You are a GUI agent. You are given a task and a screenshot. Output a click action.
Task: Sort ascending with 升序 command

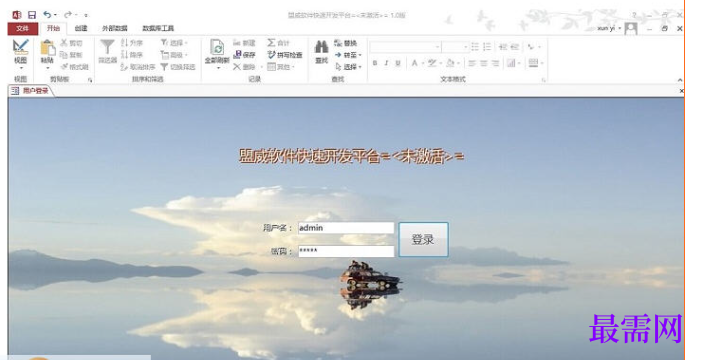click(x=132, y=43)
